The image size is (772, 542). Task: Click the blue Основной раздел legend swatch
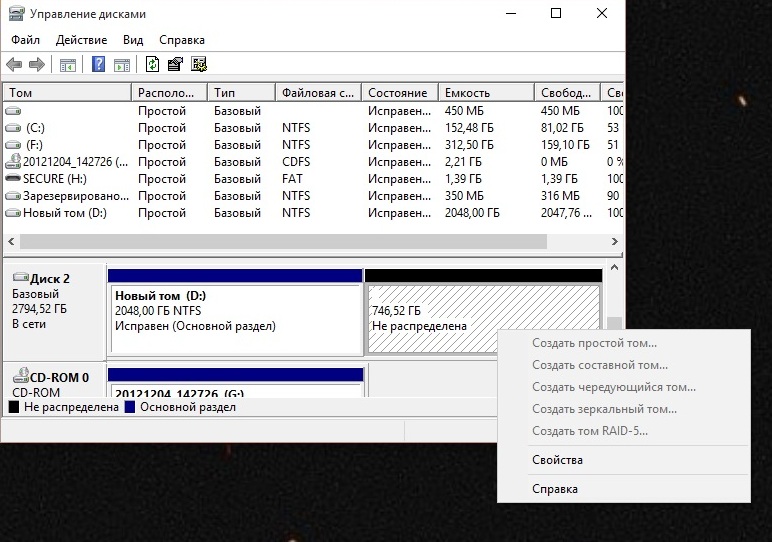(130, 407)
